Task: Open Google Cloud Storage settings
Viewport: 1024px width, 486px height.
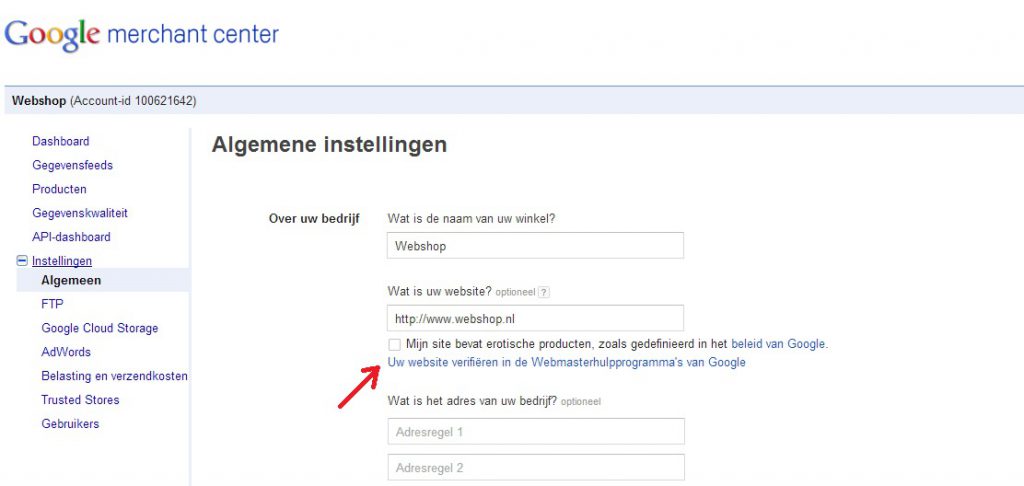Action: 99,328
